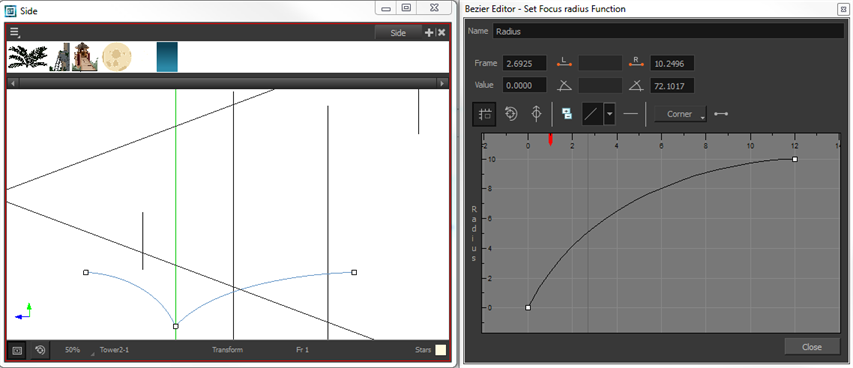This screenshot has width=853, height=368.
Task: Click the stop-motion keyframe icon beside Corner
Action: 721,114
